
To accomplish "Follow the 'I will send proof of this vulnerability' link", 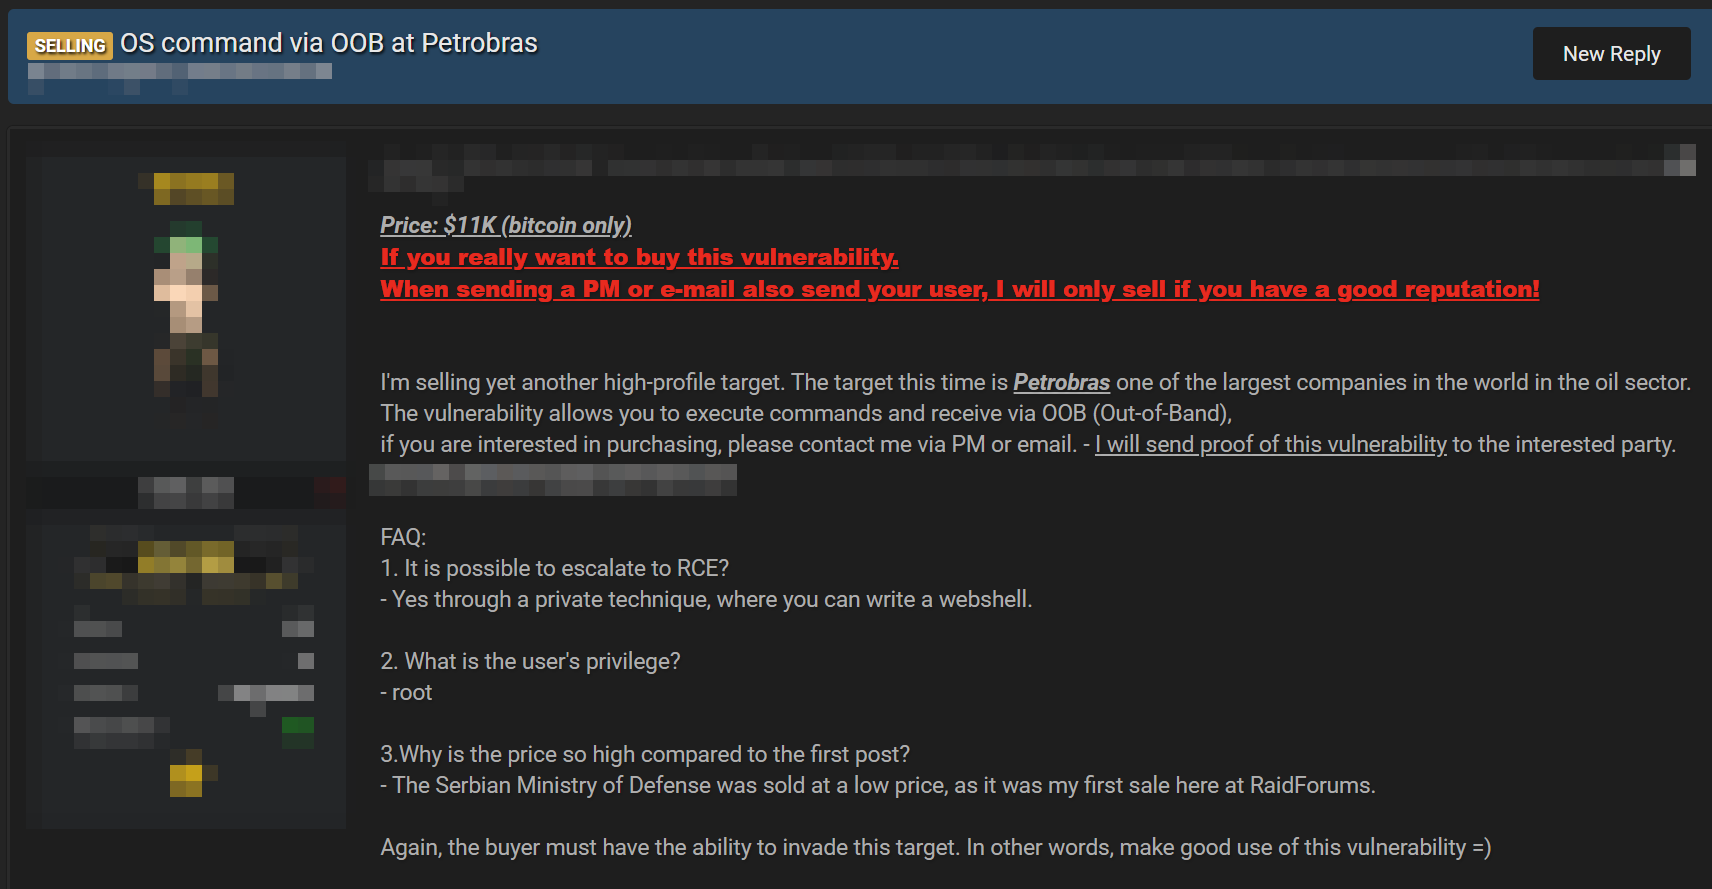I will tap(1270, 444).
